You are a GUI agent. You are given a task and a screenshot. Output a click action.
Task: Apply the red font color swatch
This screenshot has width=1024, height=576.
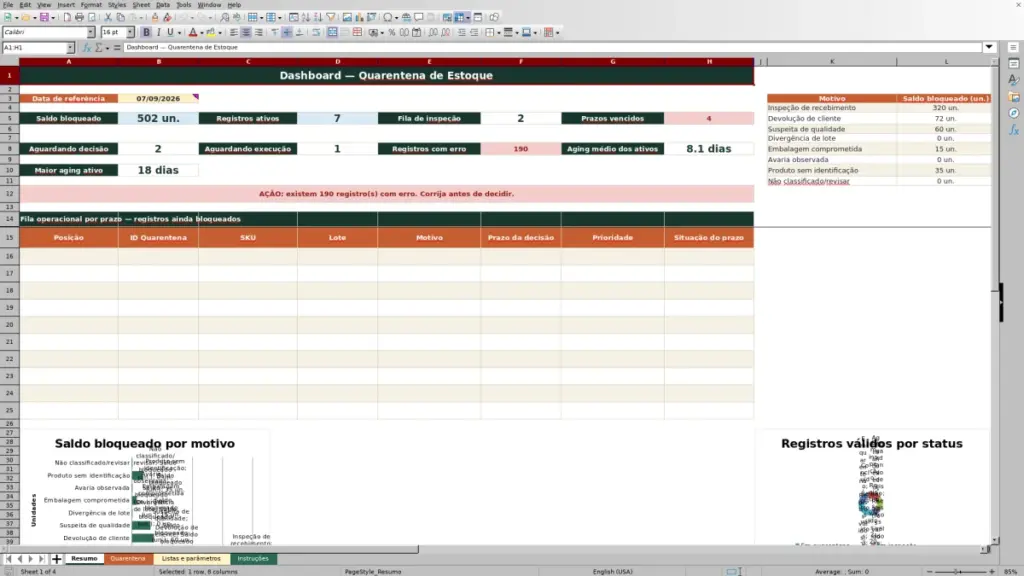[x=193, y=33]
